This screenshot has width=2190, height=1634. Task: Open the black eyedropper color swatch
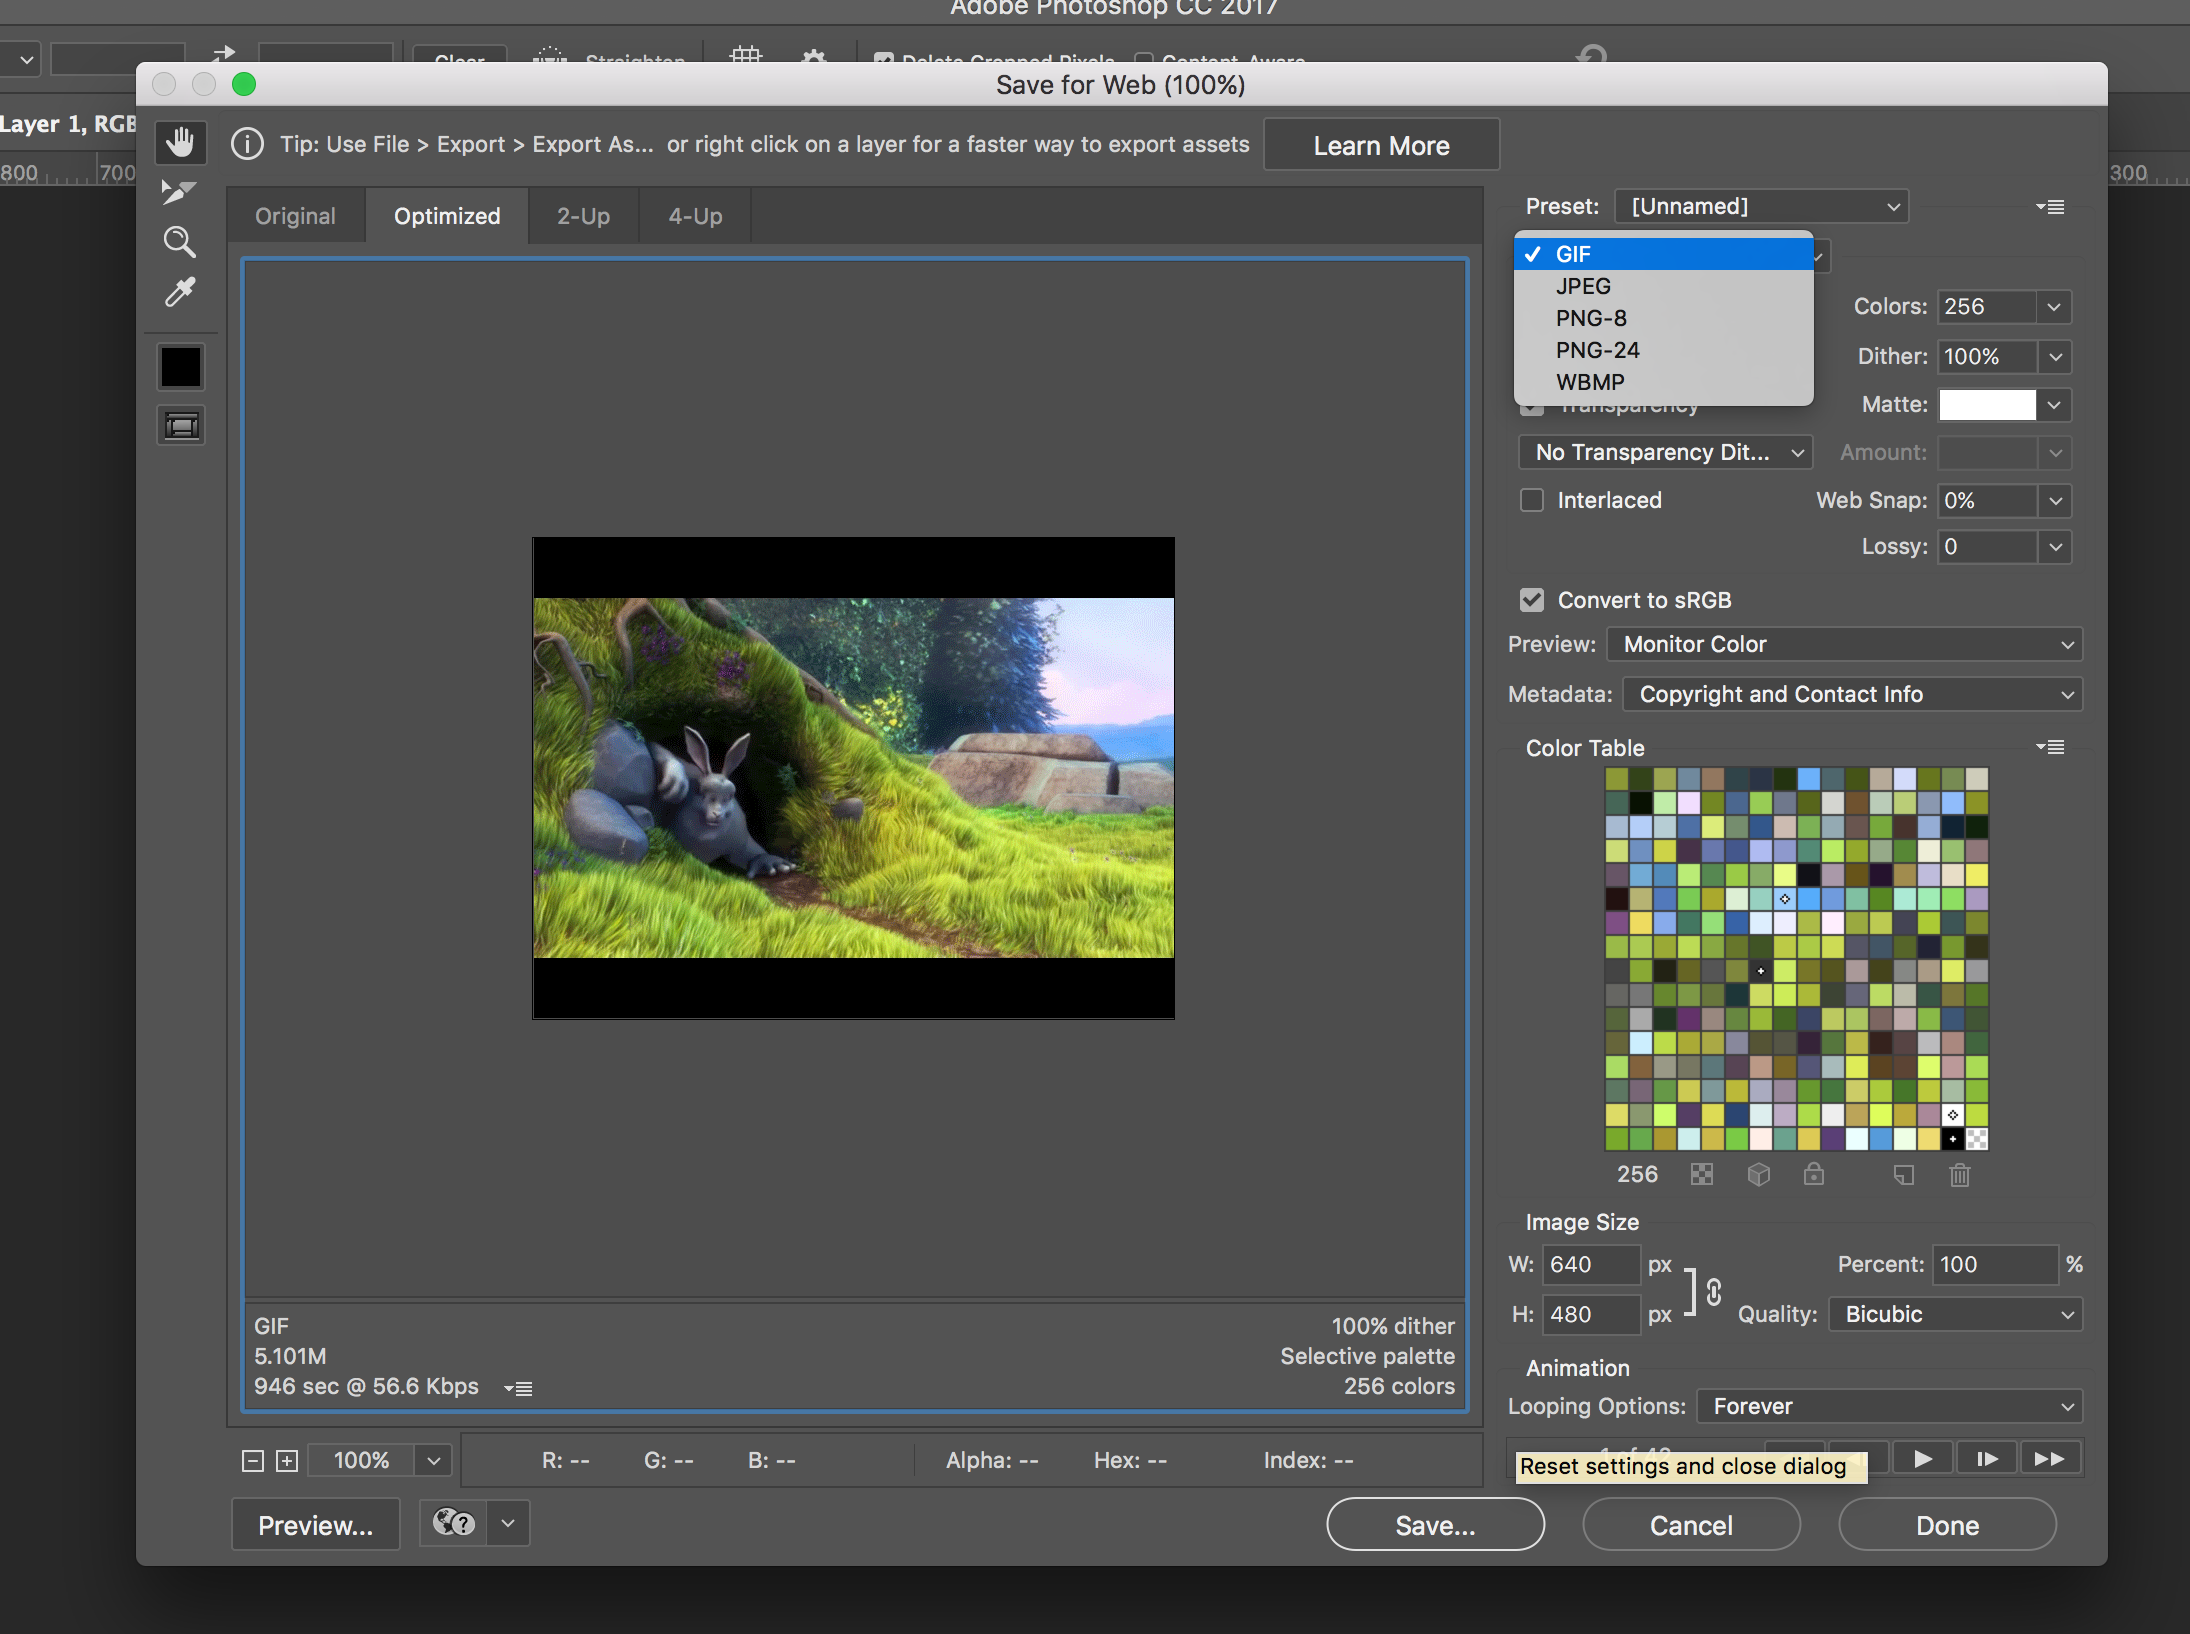[x=181, y=367]
